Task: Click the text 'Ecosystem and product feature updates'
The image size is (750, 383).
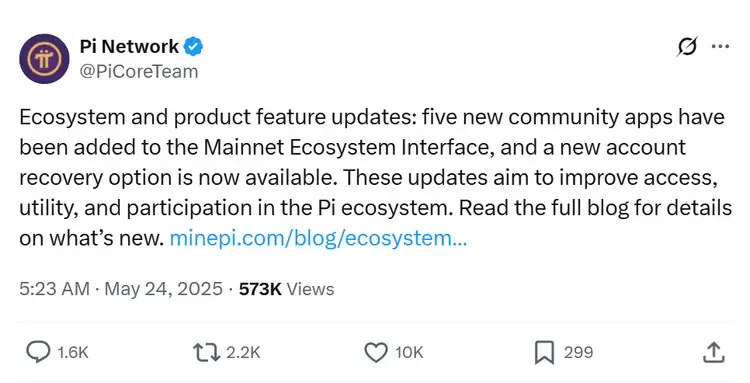Action: tap(218, 118)
